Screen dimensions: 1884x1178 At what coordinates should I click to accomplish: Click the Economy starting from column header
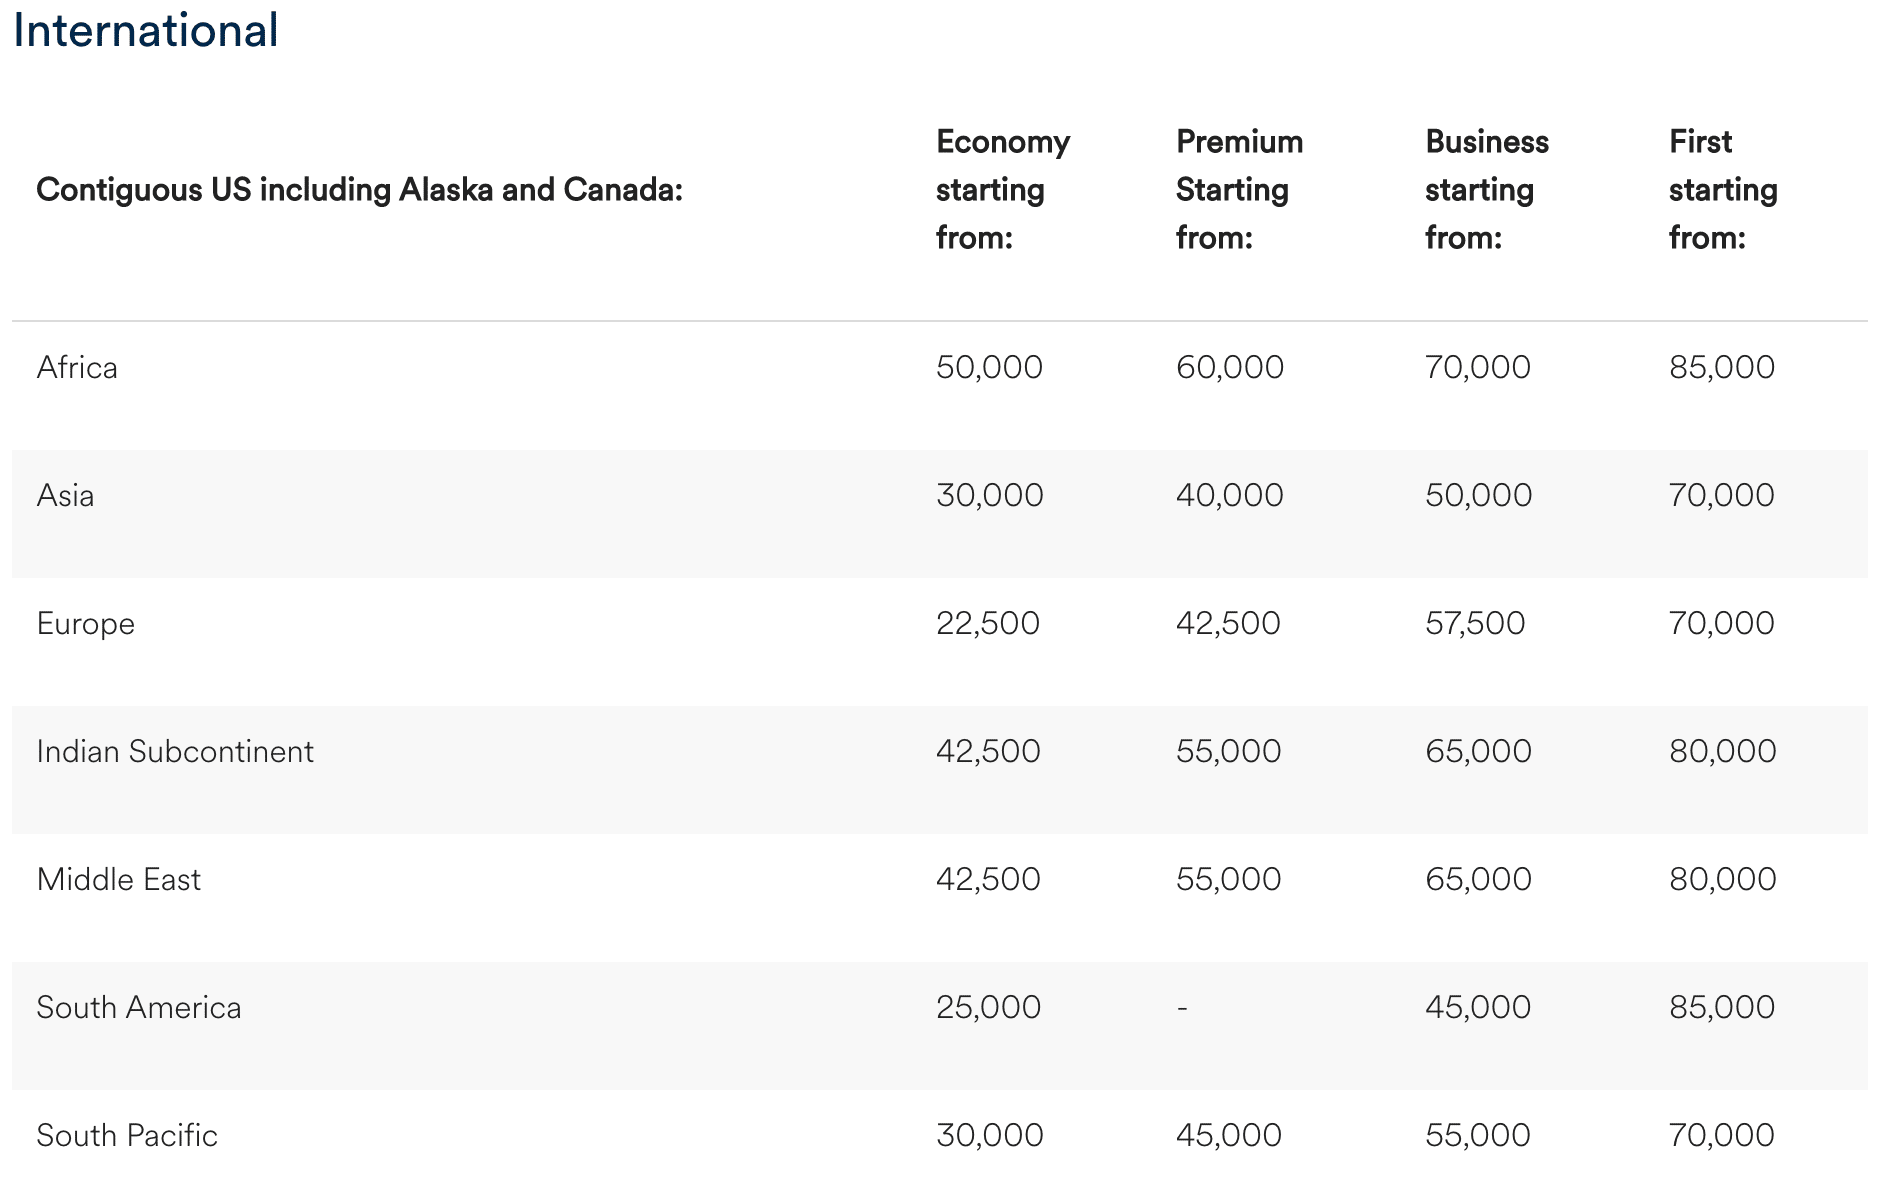1002,190
